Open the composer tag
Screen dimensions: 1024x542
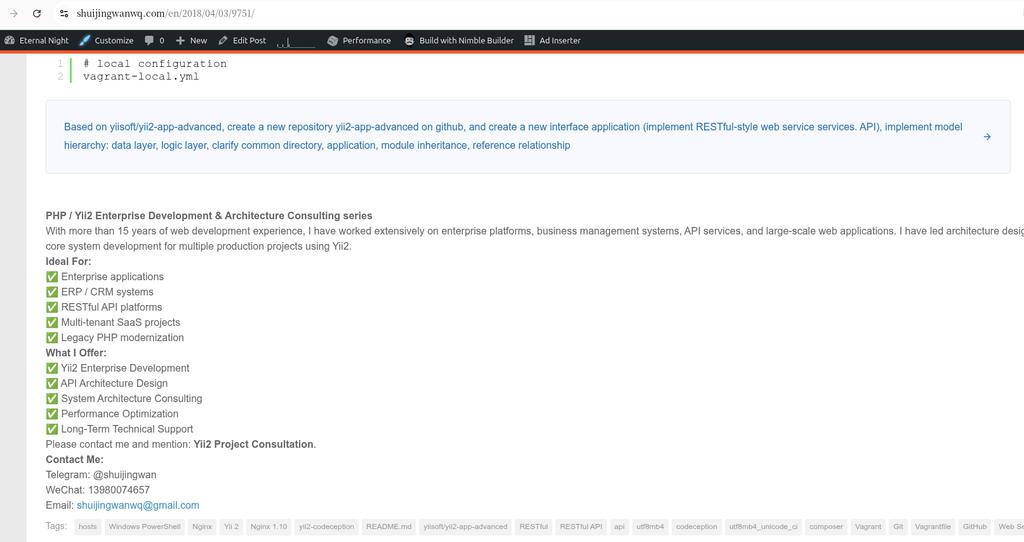[x=826, y=526]
